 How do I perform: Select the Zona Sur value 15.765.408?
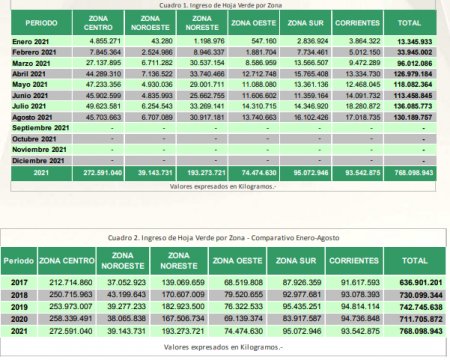[311, 74]
